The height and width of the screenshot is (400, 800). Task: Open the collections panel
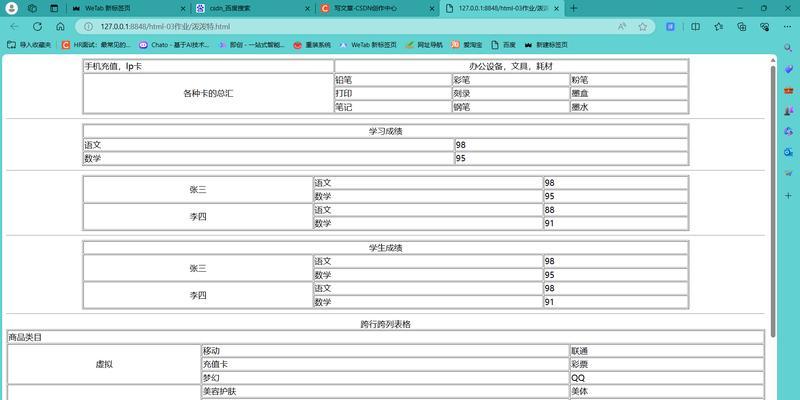click(742, 27)
